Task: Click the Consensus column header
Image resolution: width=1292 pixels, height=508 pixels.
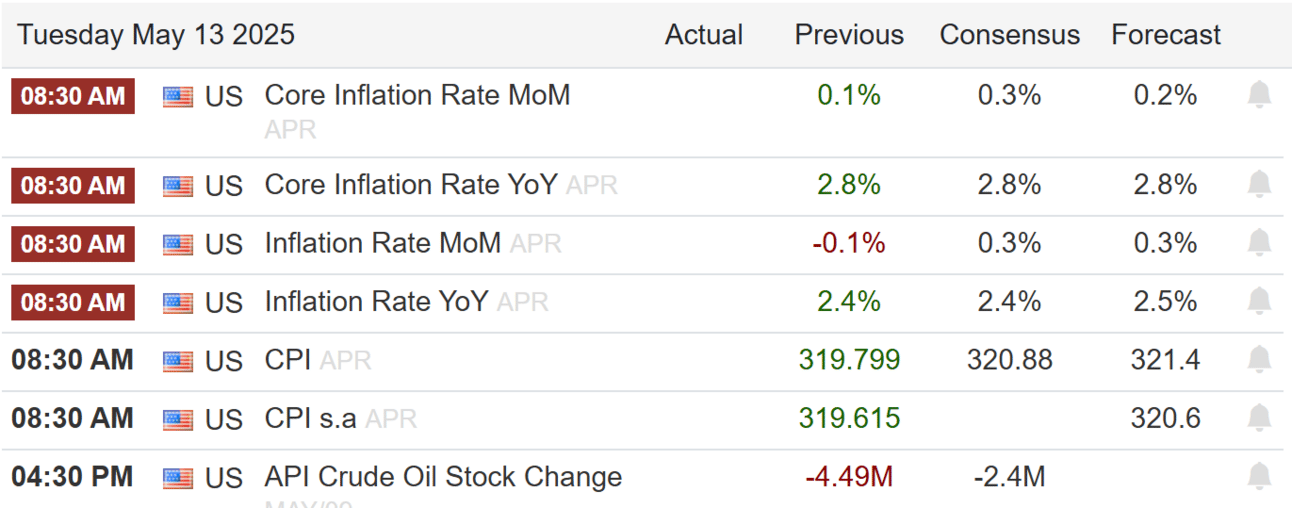Action: (1009, 35)
